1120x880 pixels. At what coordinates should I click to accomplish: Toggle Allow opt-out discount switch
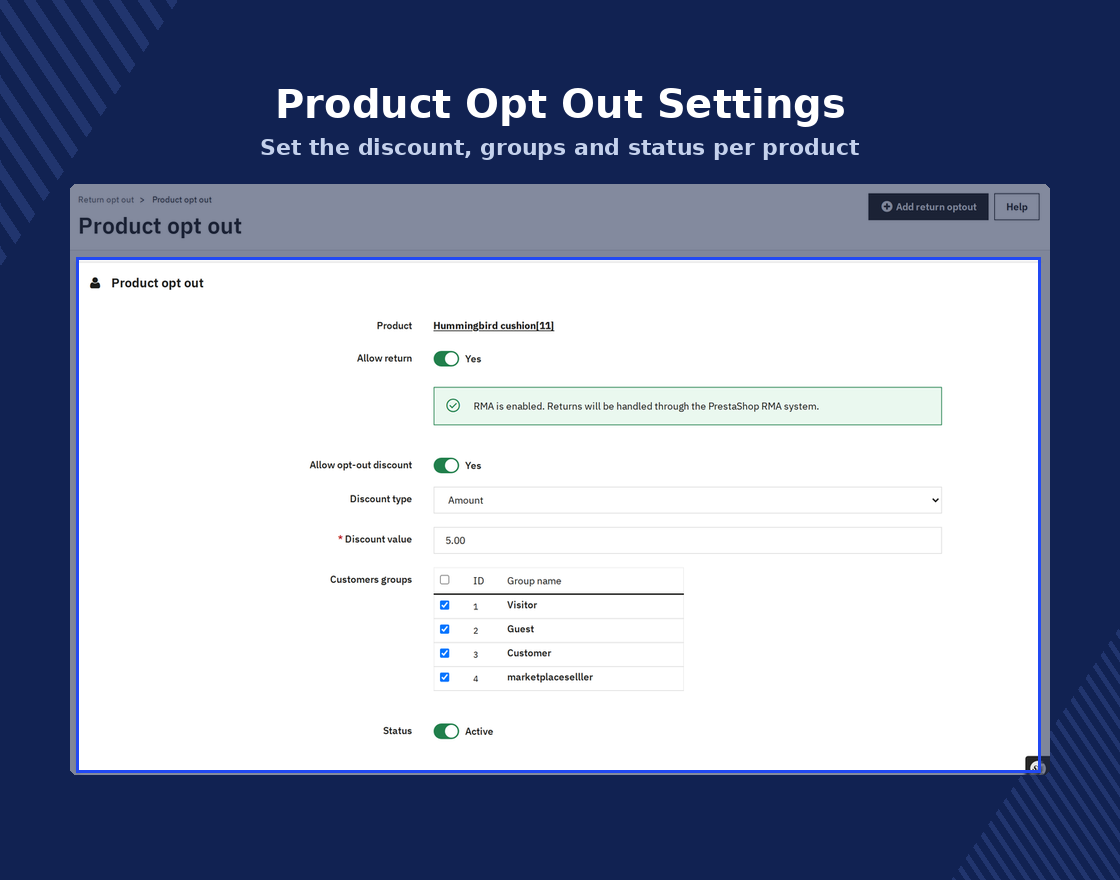click(x=446, y=465)
